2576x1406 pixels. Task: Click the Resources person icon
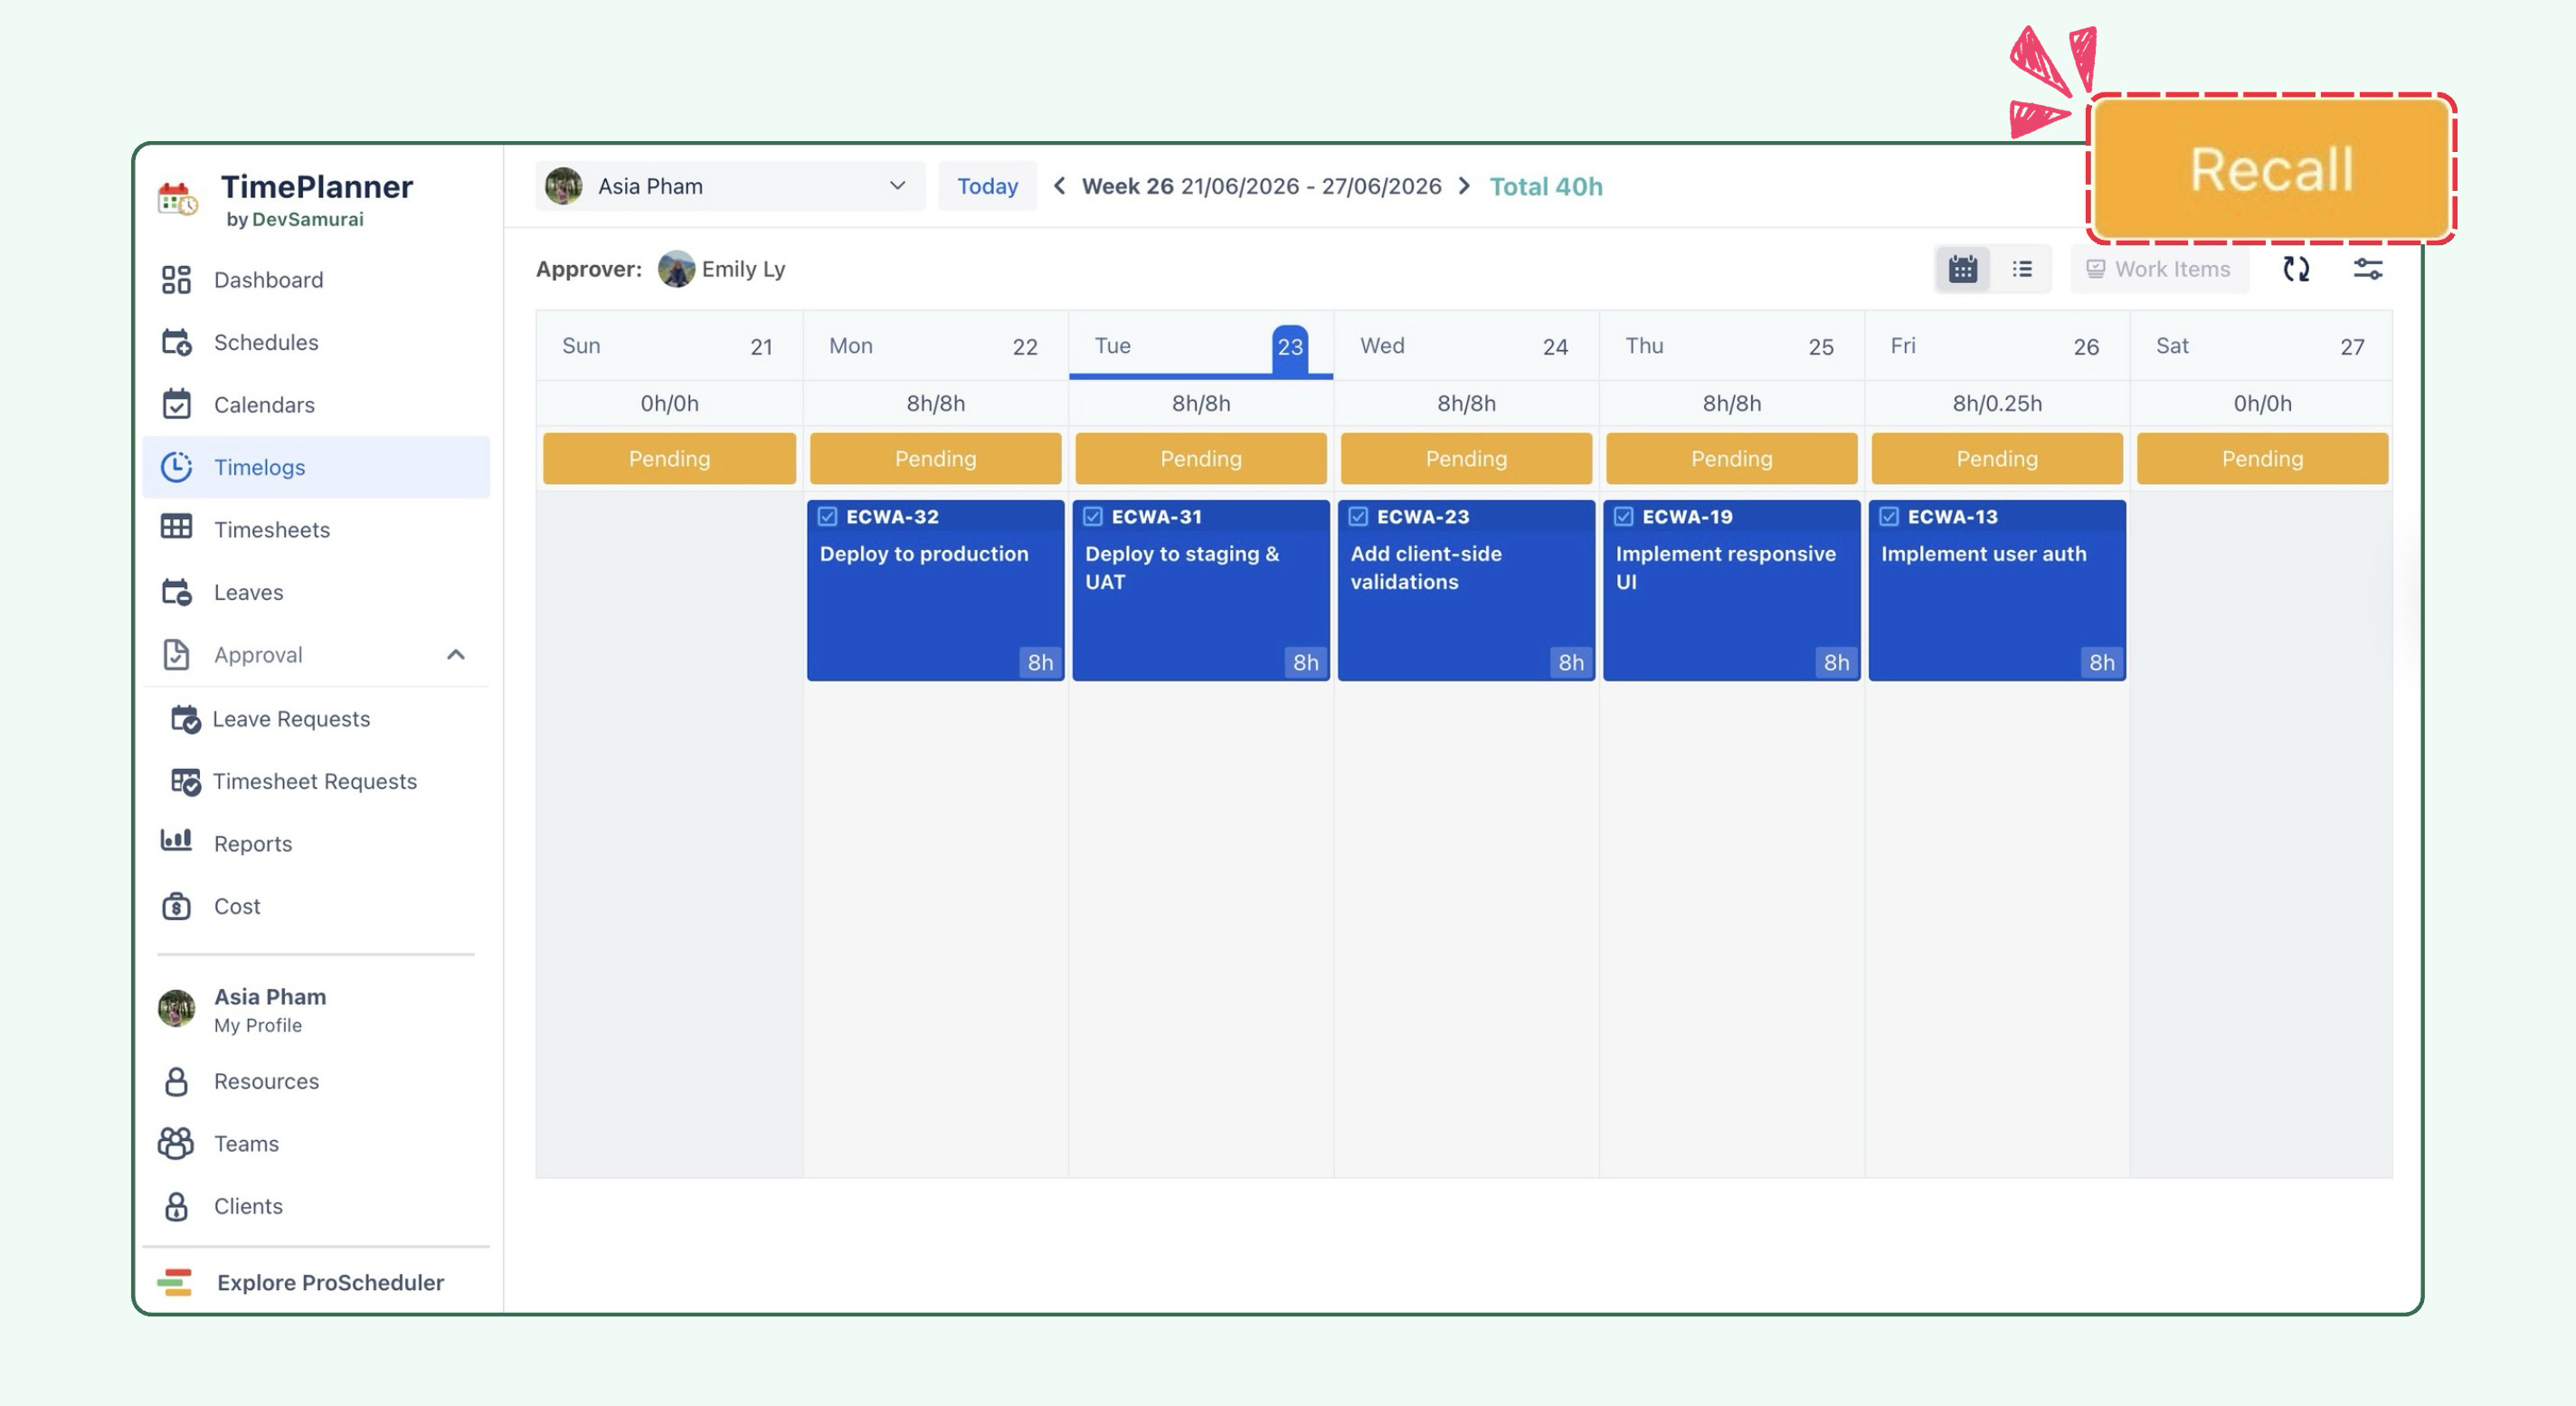pyautogui.click(x=176, y=1081)
